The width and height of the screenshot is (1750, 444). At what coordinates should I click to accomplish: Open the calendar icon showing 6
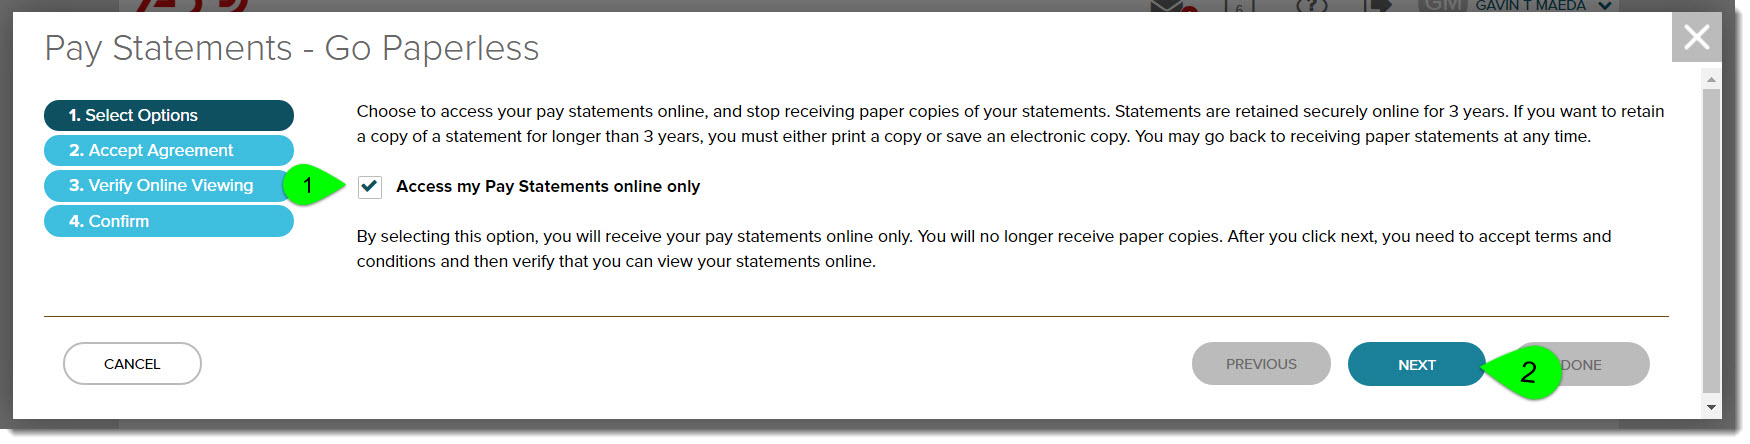1240,7
